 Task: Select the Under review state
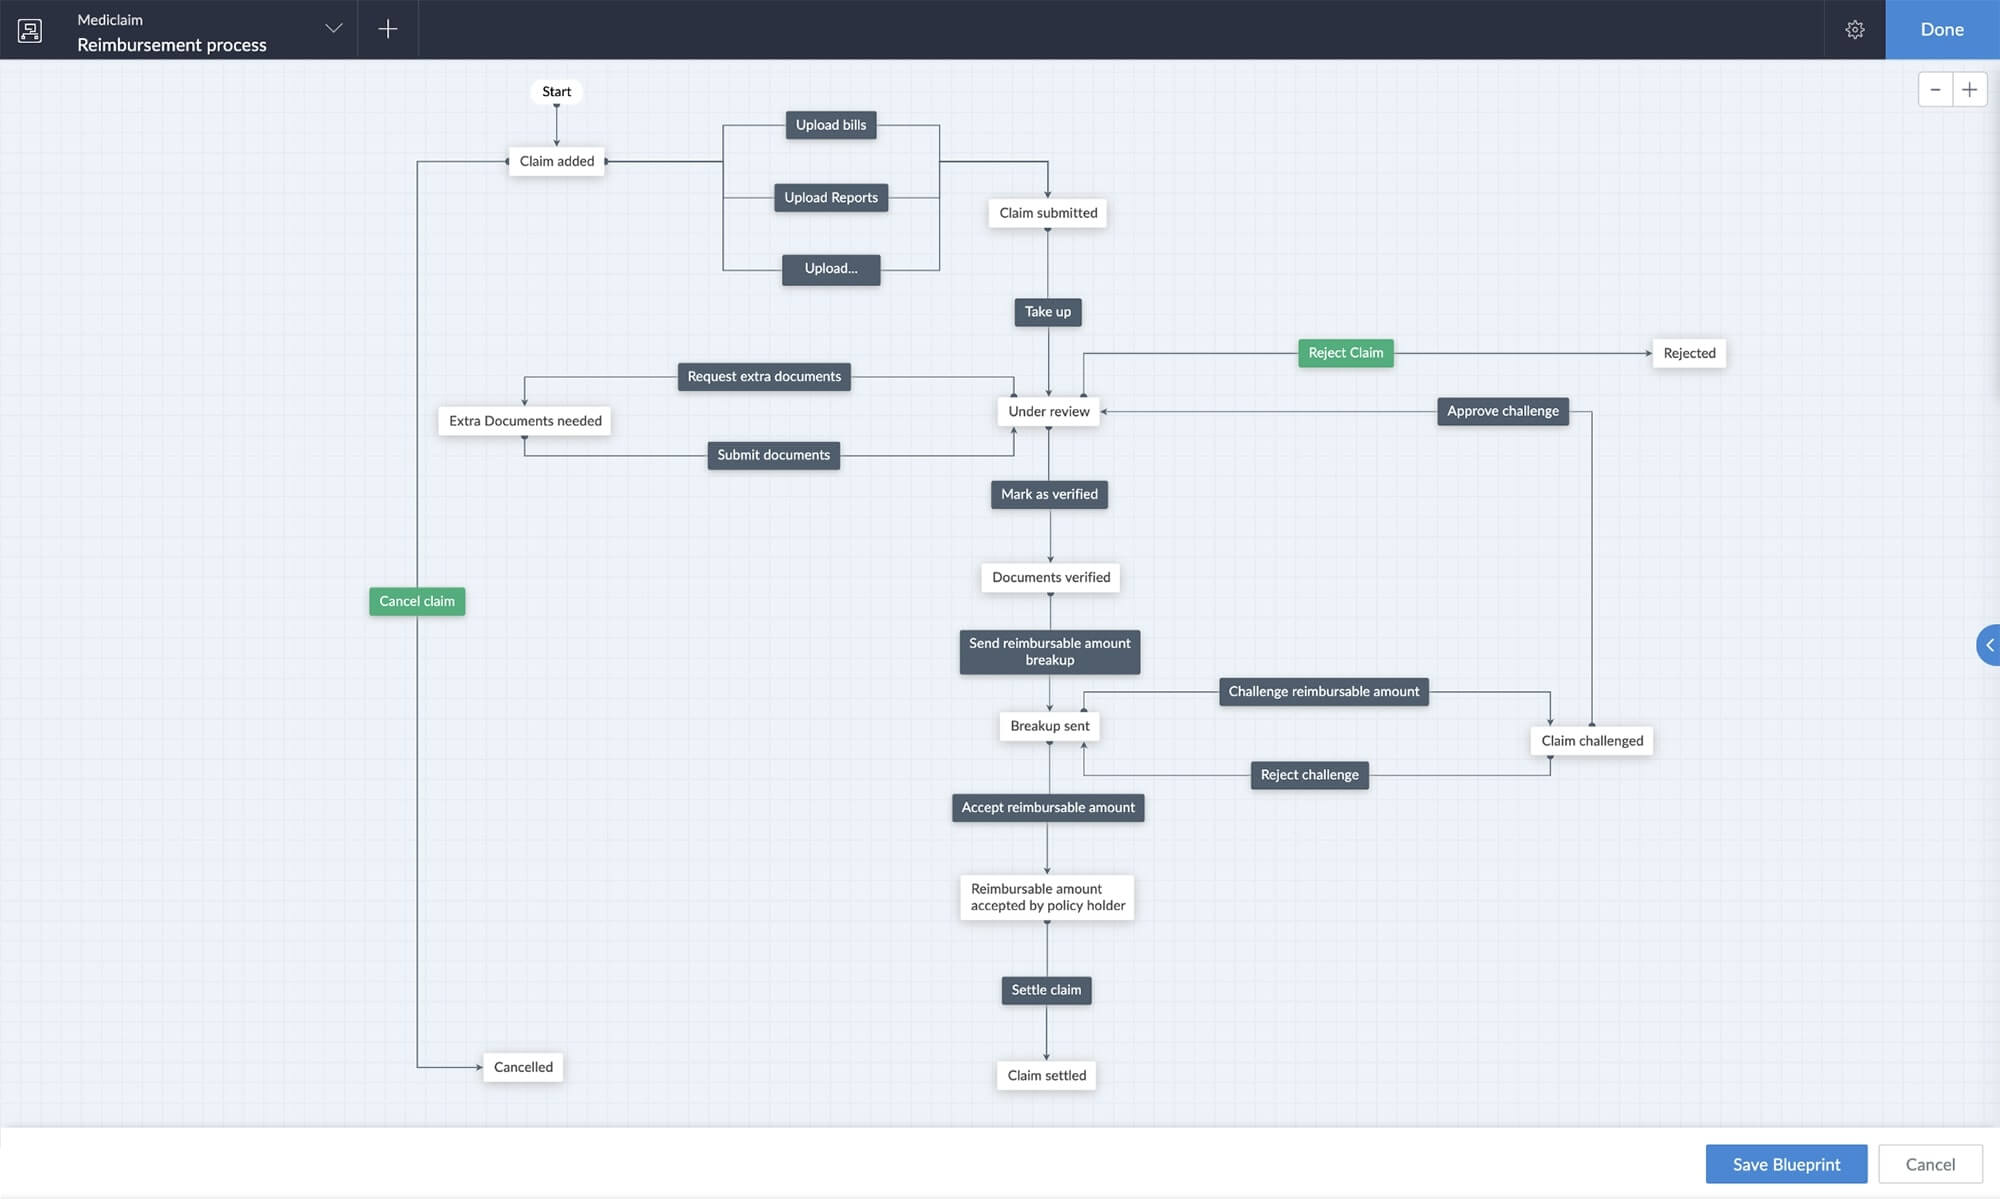click(1048, 411)
